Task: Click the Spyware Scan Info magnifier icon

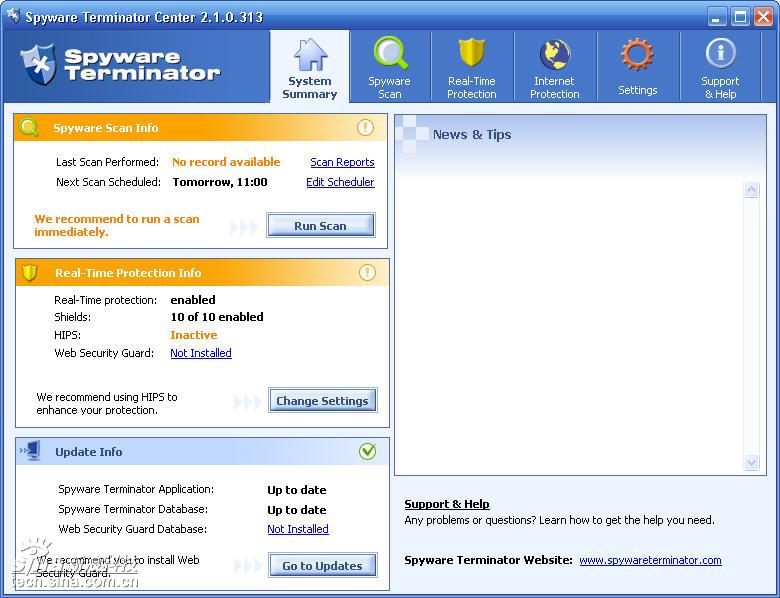Action: coord(29,127)
